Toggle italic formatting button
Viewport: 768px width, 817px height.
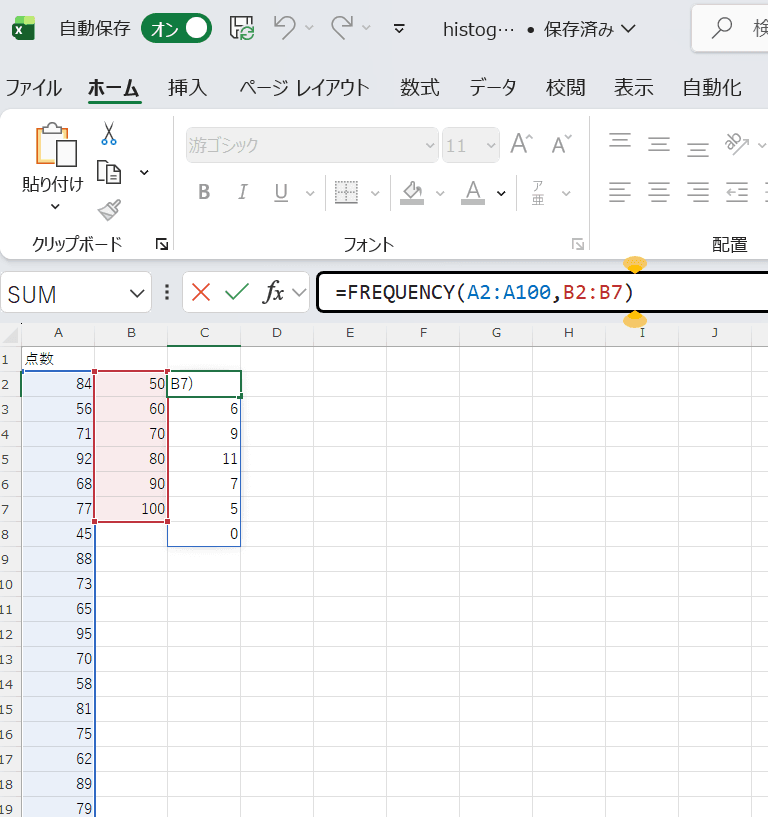(241, 192)
